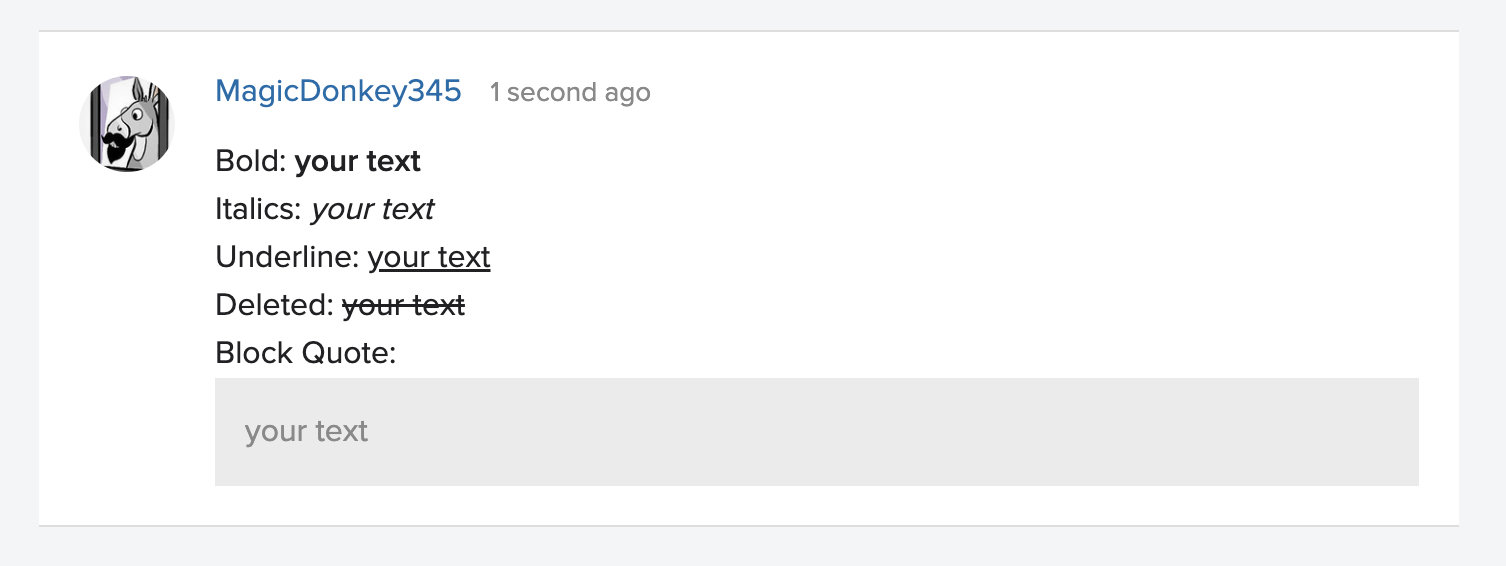The width and height of the screenshot is (1506, 566).
Task: Click the "Underline:" label in the comment
Action: click(x=287, y=257)
